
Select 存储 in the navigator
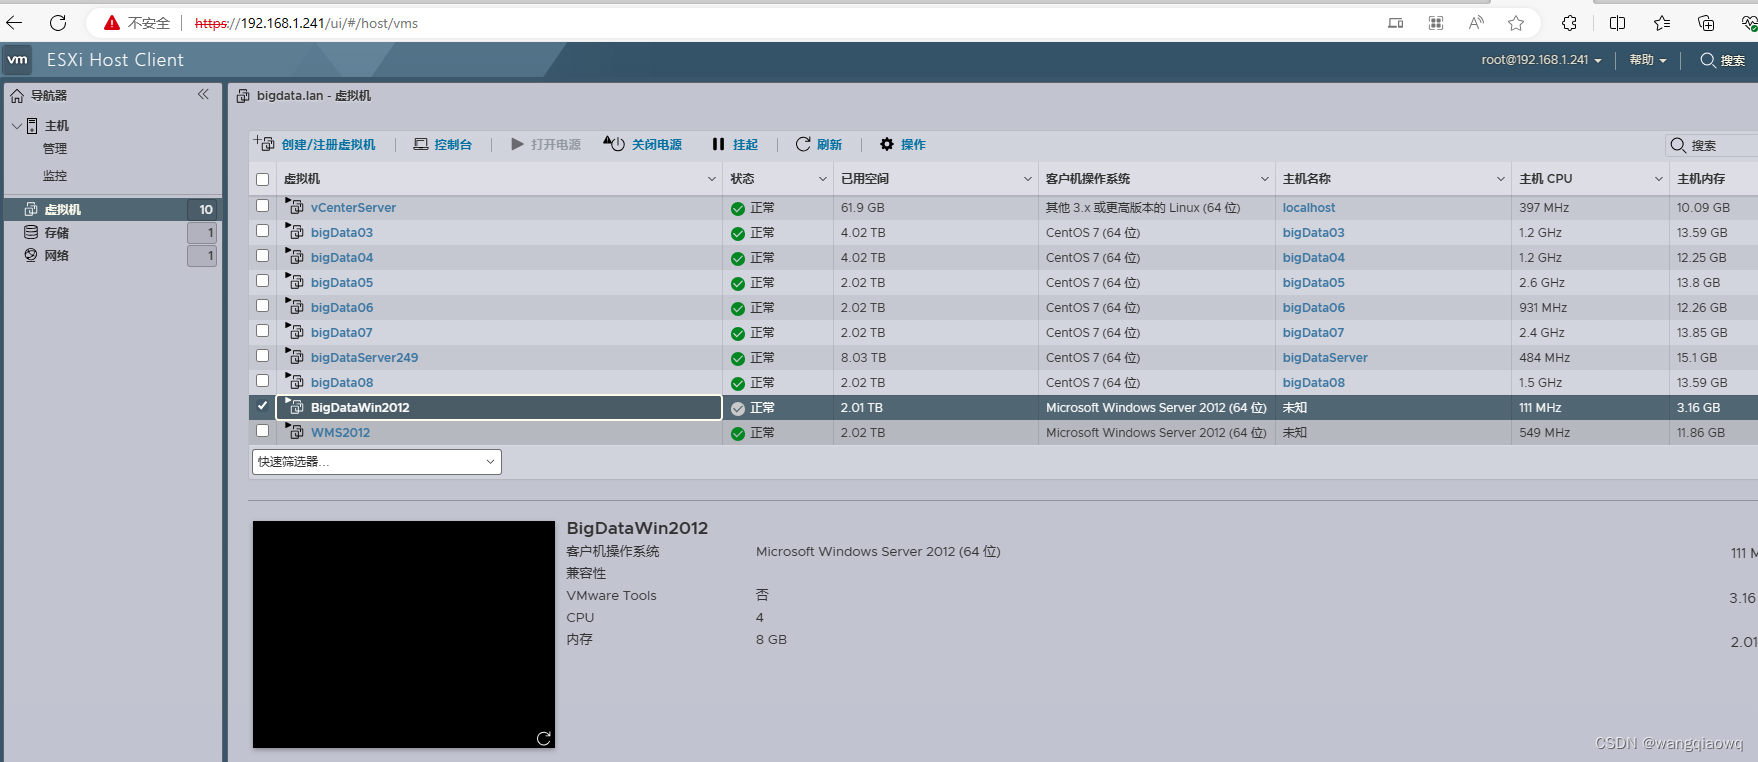pos(57,233)
